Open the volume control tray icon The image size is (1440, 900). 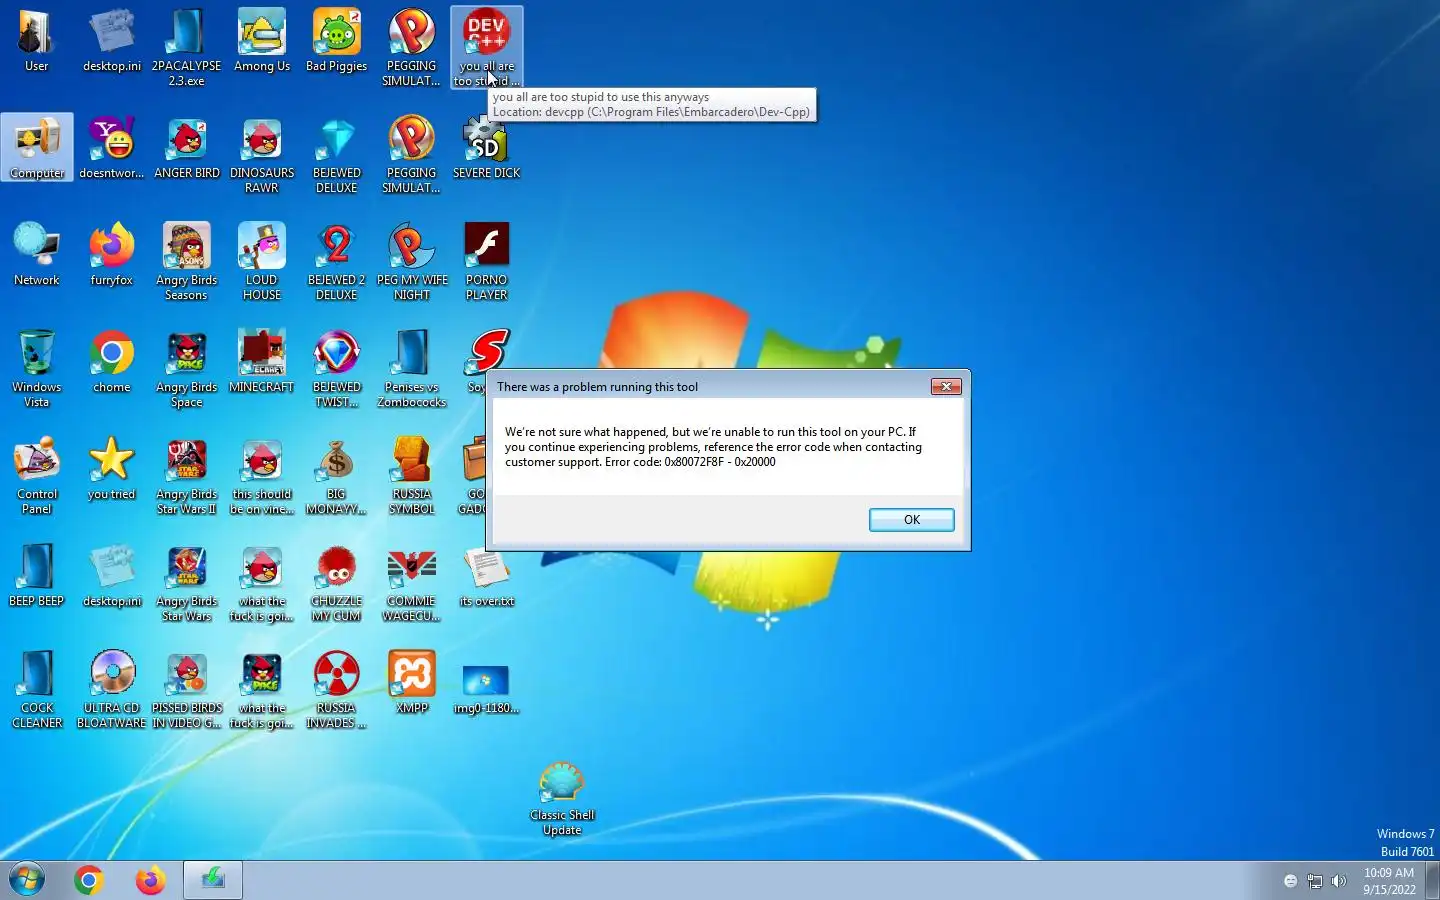(1339, 881)
